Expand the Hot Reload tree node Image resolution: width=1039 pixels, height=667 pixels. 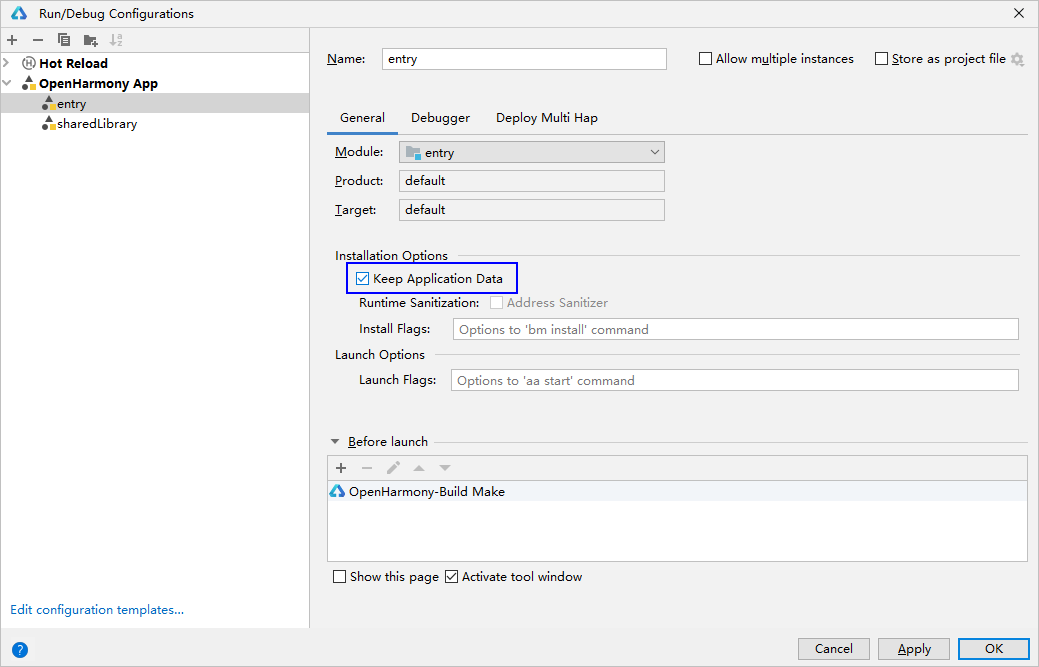click(x=8, y=63)
